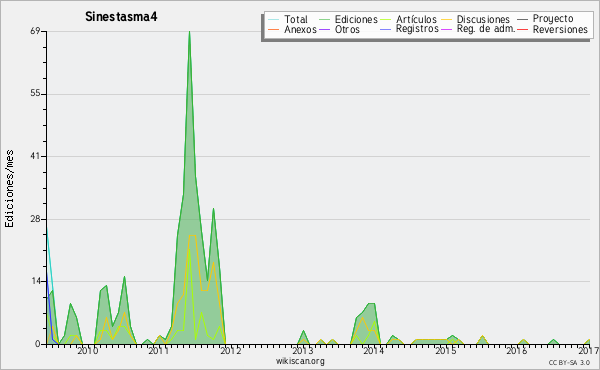The image size is (600, 370).
Task: Click the y-axis value 14
Action: [35, 281]
